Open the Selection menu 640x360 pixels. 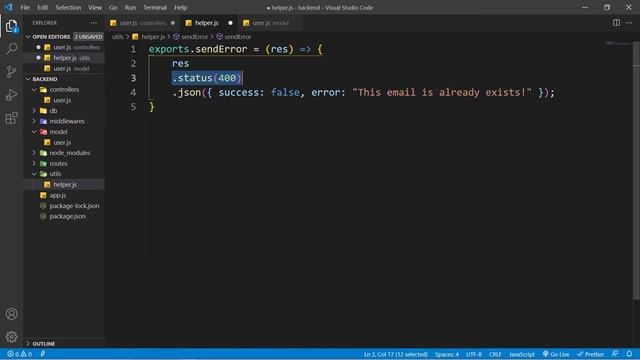pos(68,7)
